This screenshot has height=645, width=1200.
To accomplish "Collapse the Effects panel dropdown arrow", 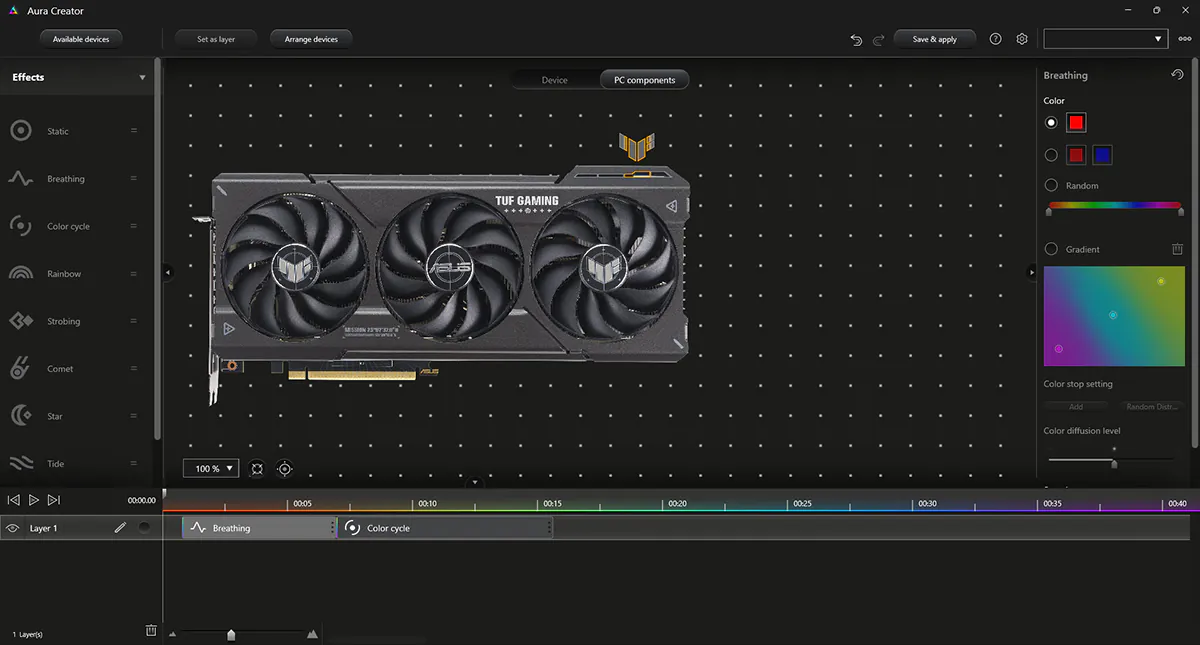I will [142, 77].
